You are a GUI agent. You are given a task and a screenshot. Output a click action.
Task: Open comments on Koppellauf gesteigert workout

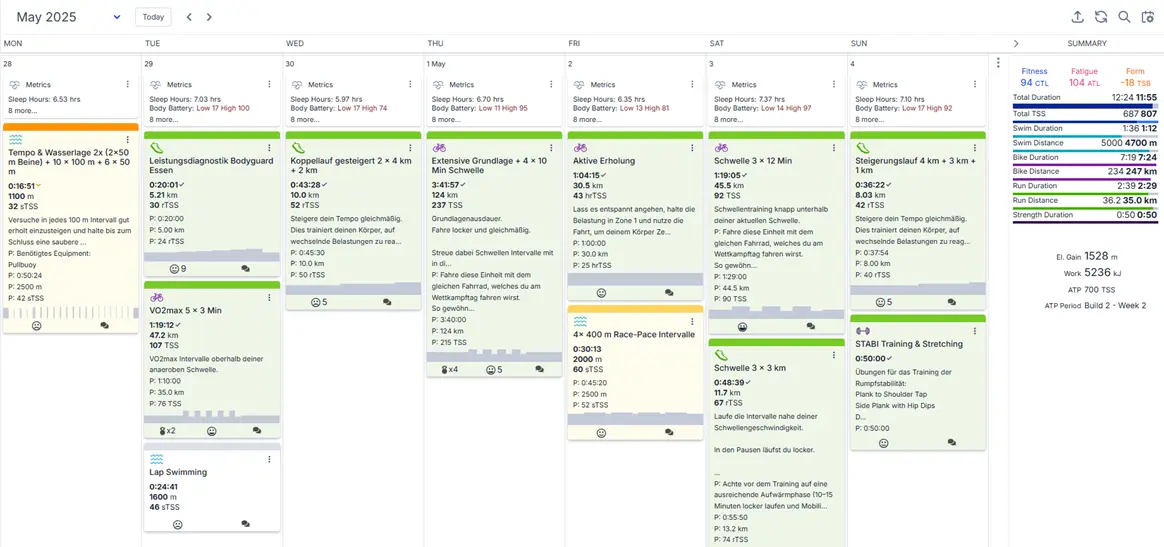(x=387, y=302)
